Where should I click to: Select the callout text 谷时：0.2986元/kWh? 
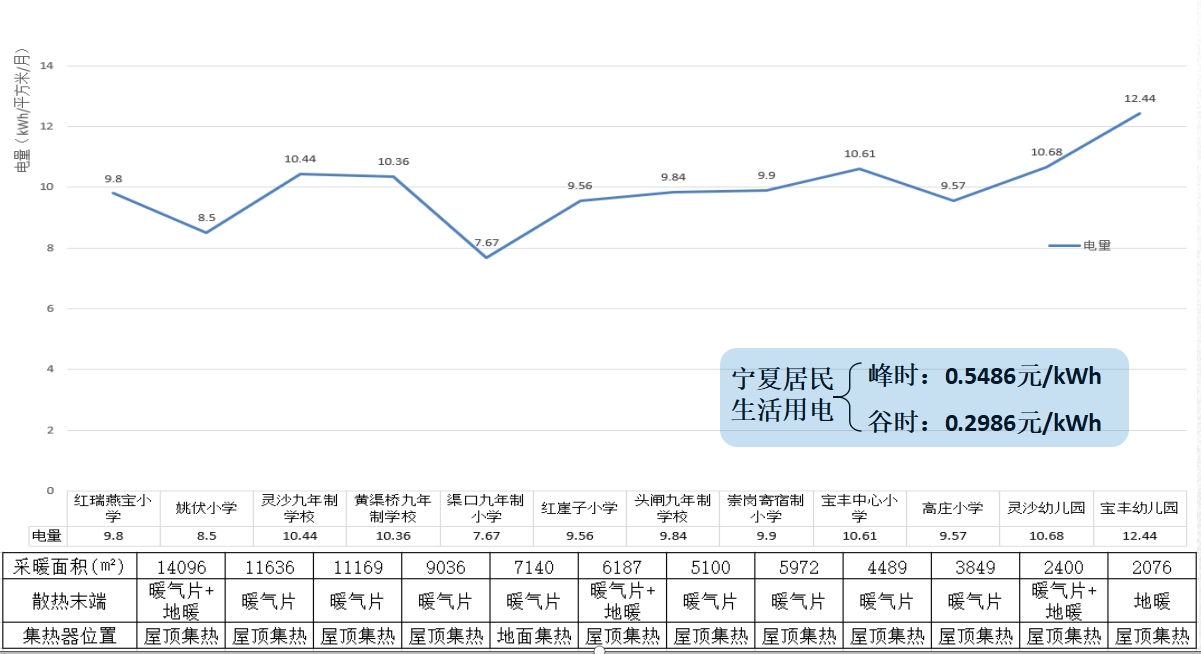pyautogui.click(x=984, y=423)
